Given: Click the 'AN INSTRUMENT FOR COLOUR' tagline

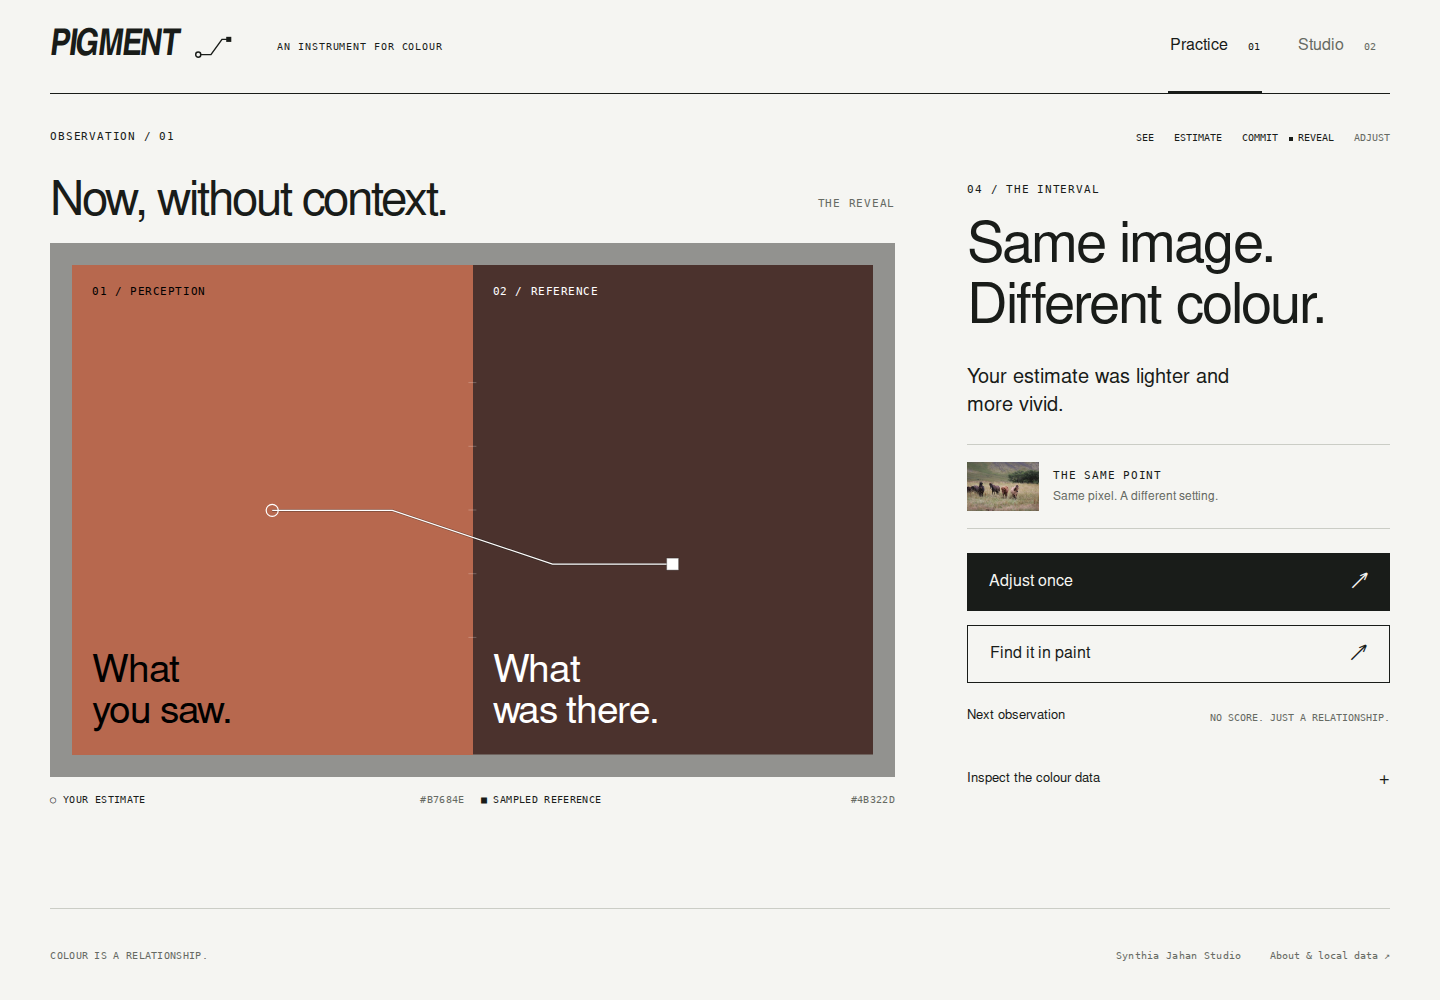Looking at the screenshot, I should click(360, 47).
